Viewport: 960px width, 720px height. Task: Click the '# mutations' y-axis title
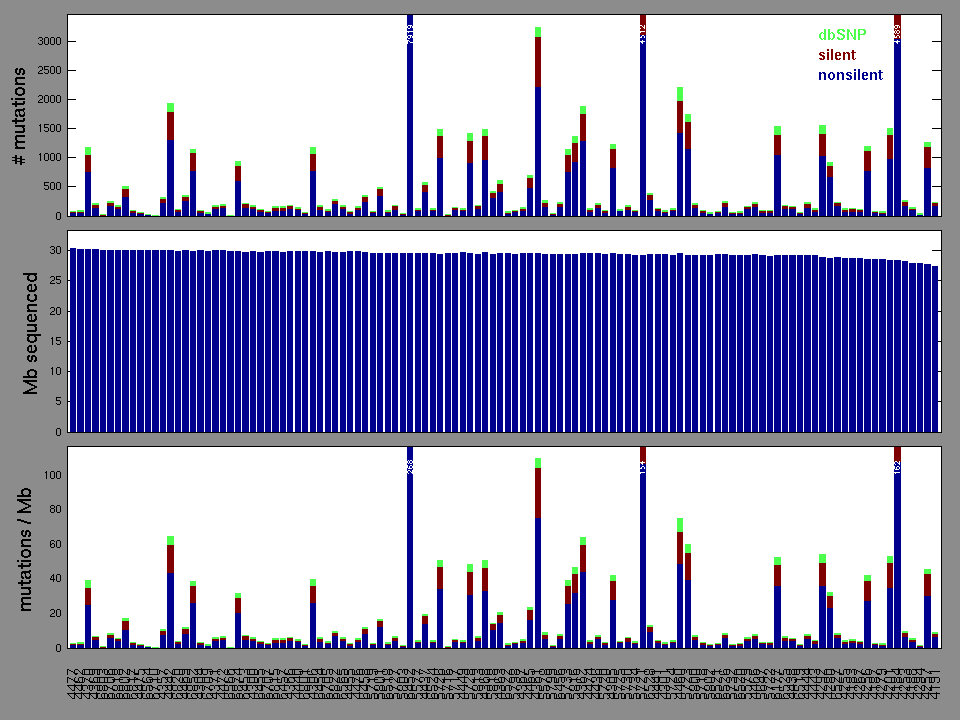coord(19,115)
